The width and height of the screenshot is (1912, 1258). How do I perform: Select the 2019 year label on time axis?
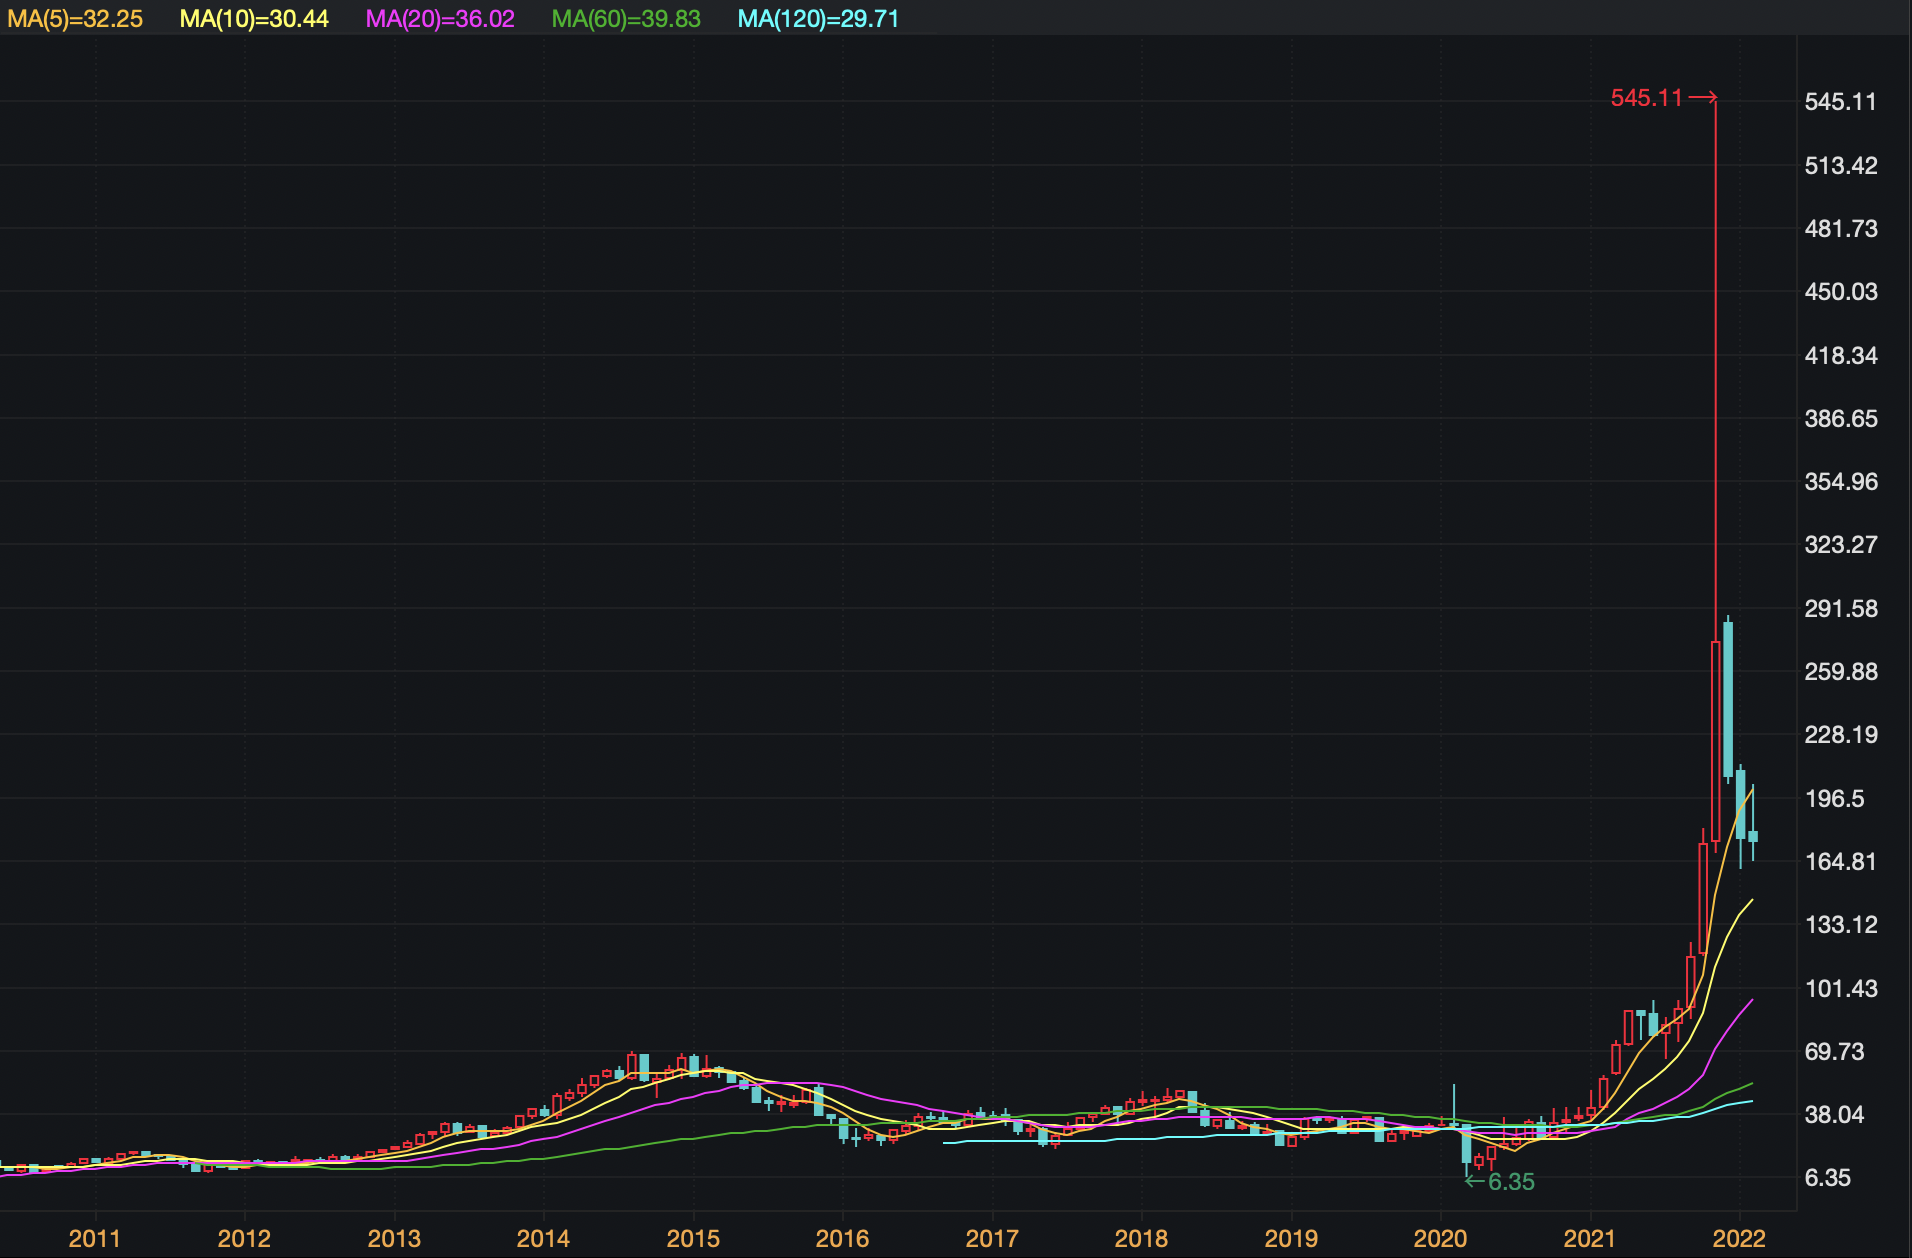(1291, 1239)
